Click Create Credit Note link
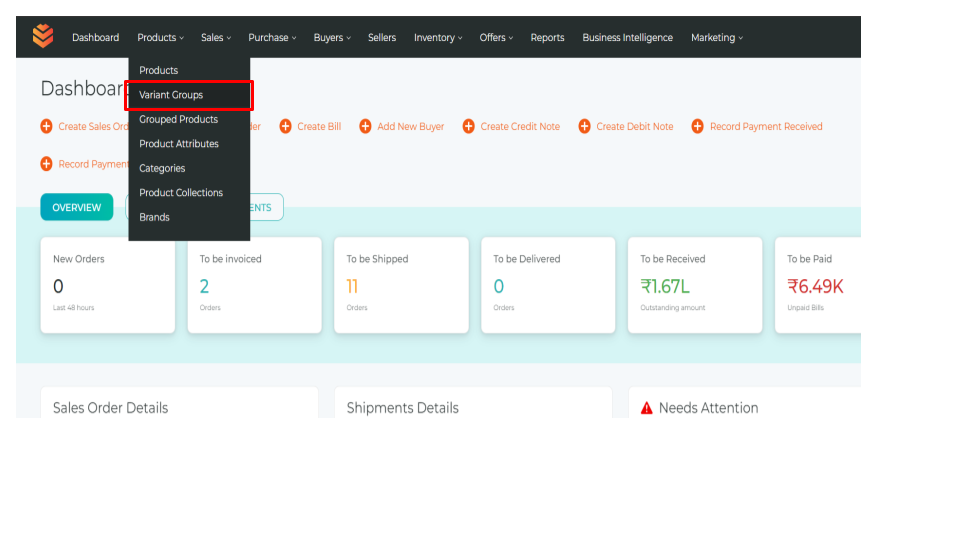 (x=520, y=126)
